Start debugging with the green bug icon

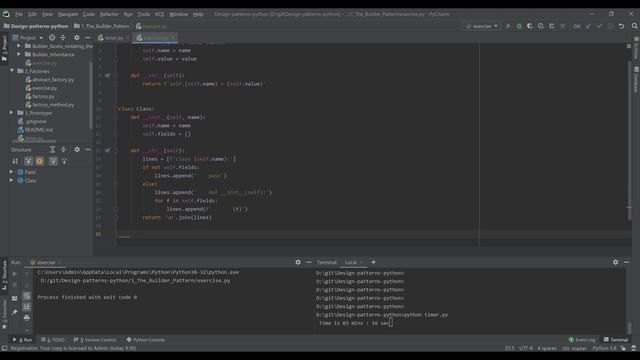[519, 26]
